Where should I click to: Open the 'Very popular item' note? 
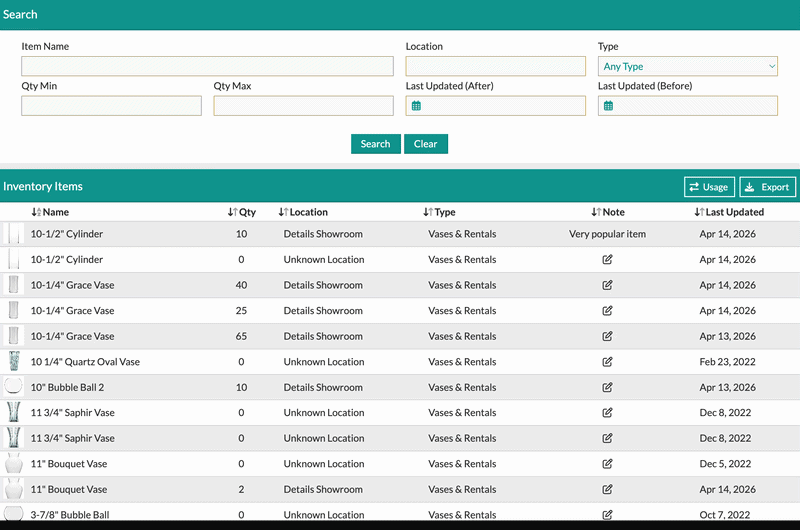point(607,234)
